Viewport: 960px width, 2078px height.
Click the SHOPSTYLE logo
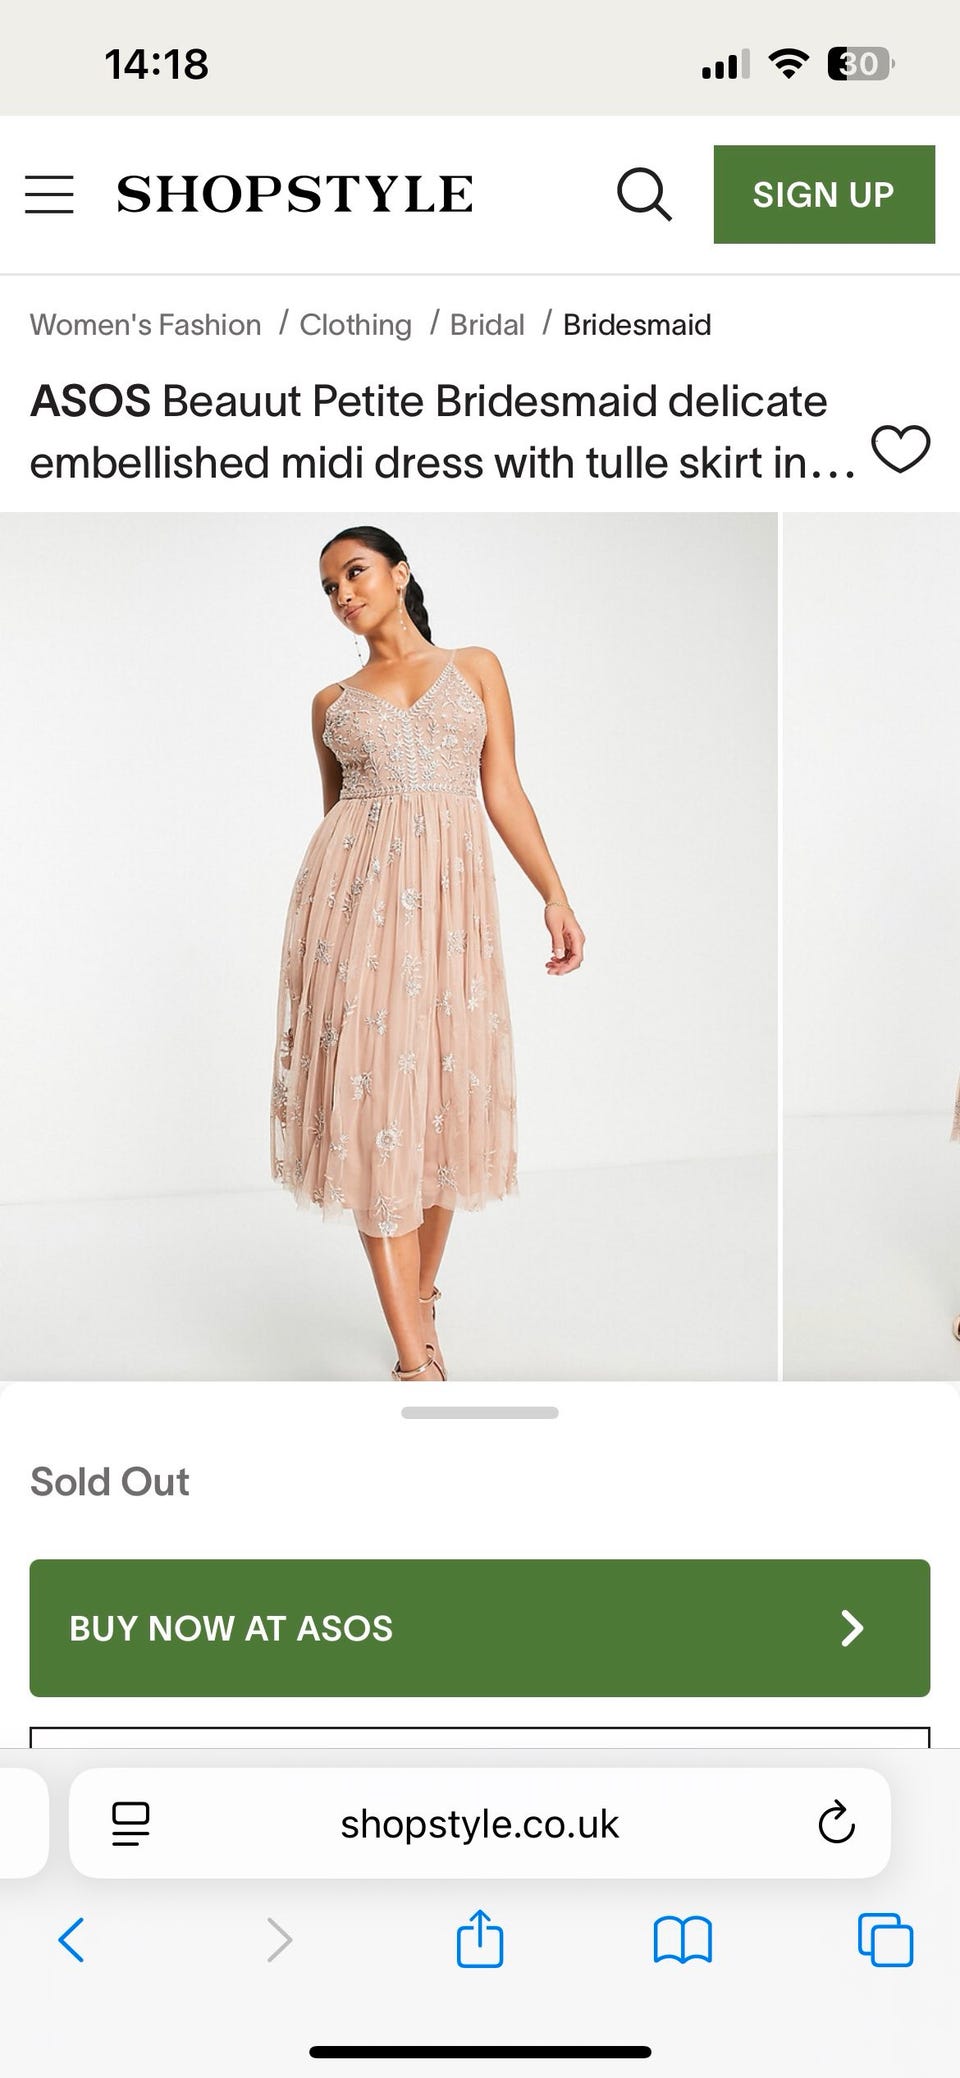click(x=295, y=194)
